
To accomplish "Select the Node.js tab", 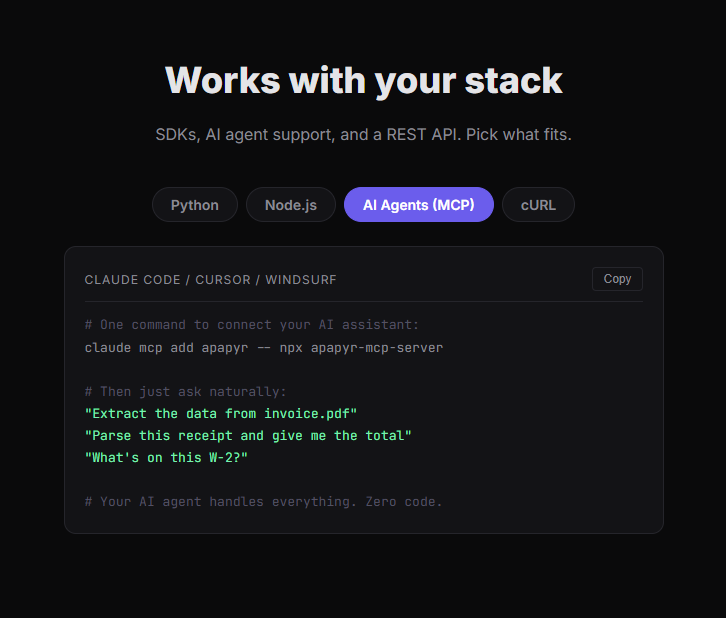I will click(x=291, y=205).
